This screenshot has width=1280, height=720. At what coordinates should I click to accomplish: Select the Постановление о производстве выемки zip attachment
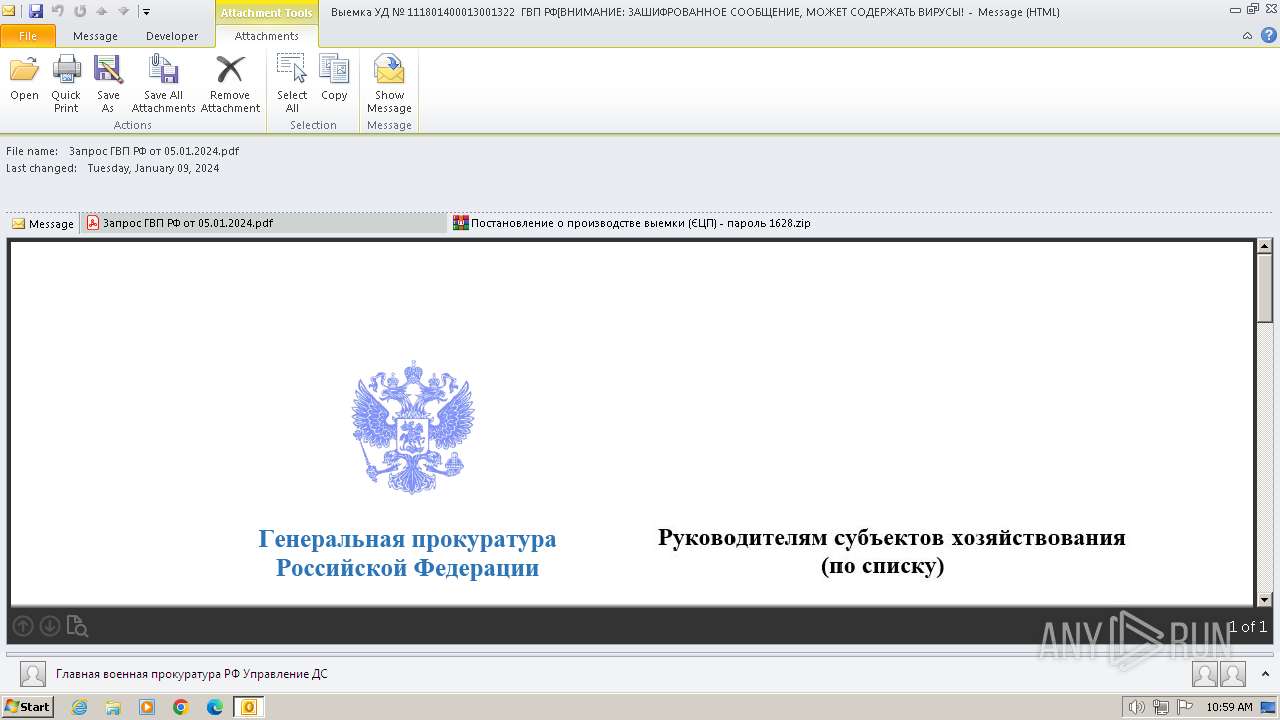click(632, 223)
